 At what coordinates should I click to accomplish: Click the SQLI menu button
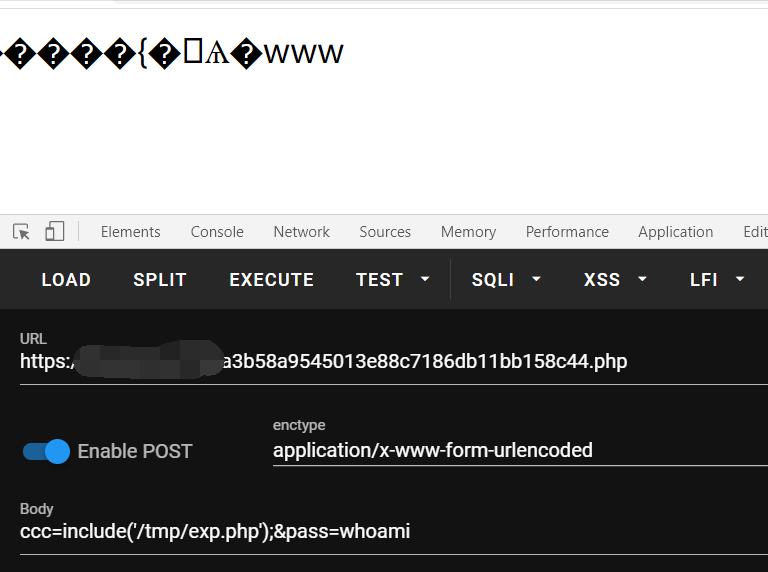[x=493, y=280]
